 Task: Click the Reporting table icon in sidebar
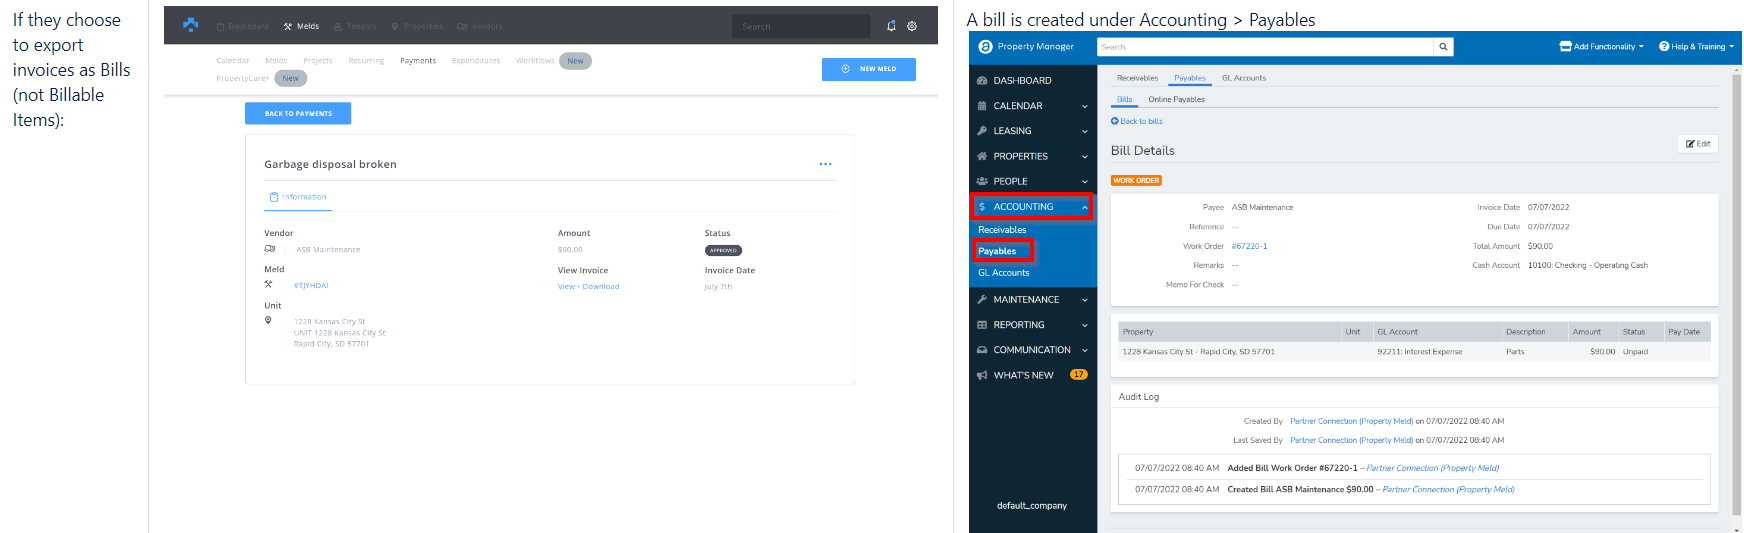point(982,325)
